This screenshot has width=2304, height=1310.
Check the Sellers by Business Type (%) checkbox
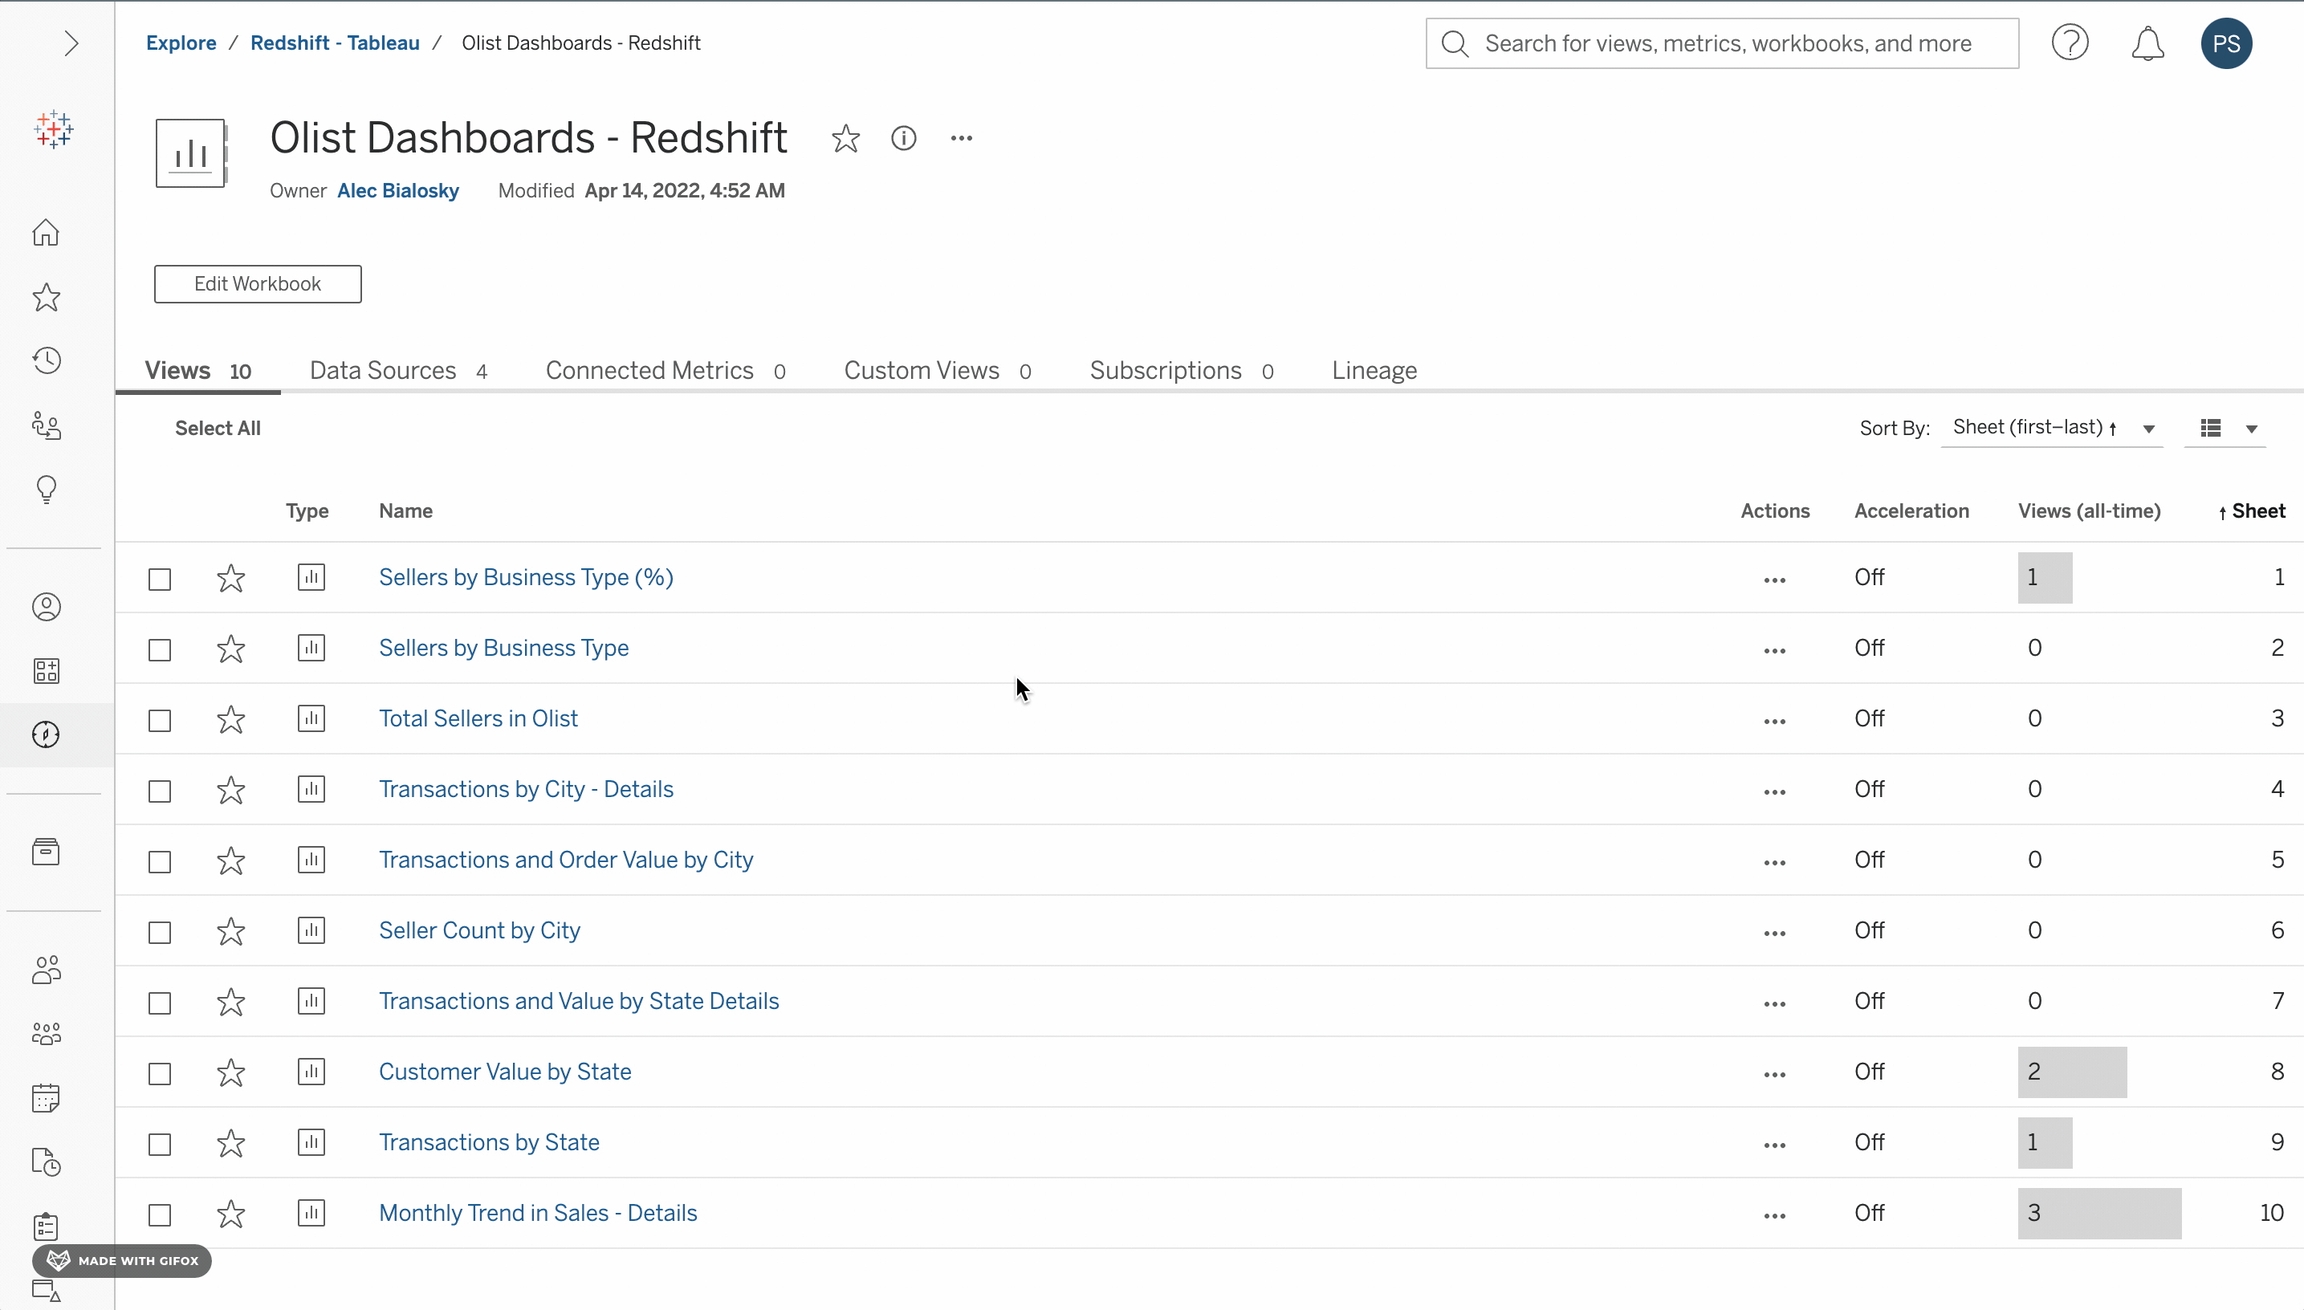(x=160, y=579)
